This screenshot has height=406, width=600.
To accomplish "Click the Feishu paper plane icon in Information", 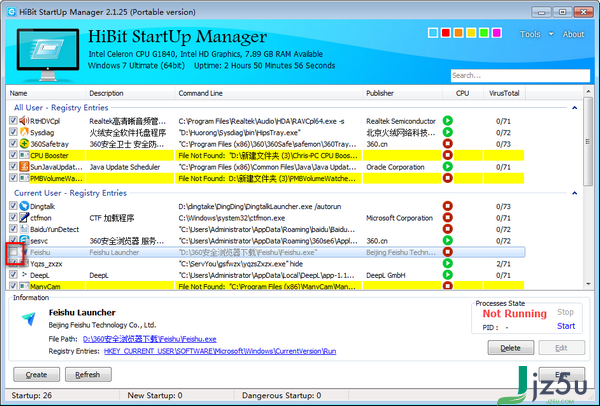I will 28,318.
